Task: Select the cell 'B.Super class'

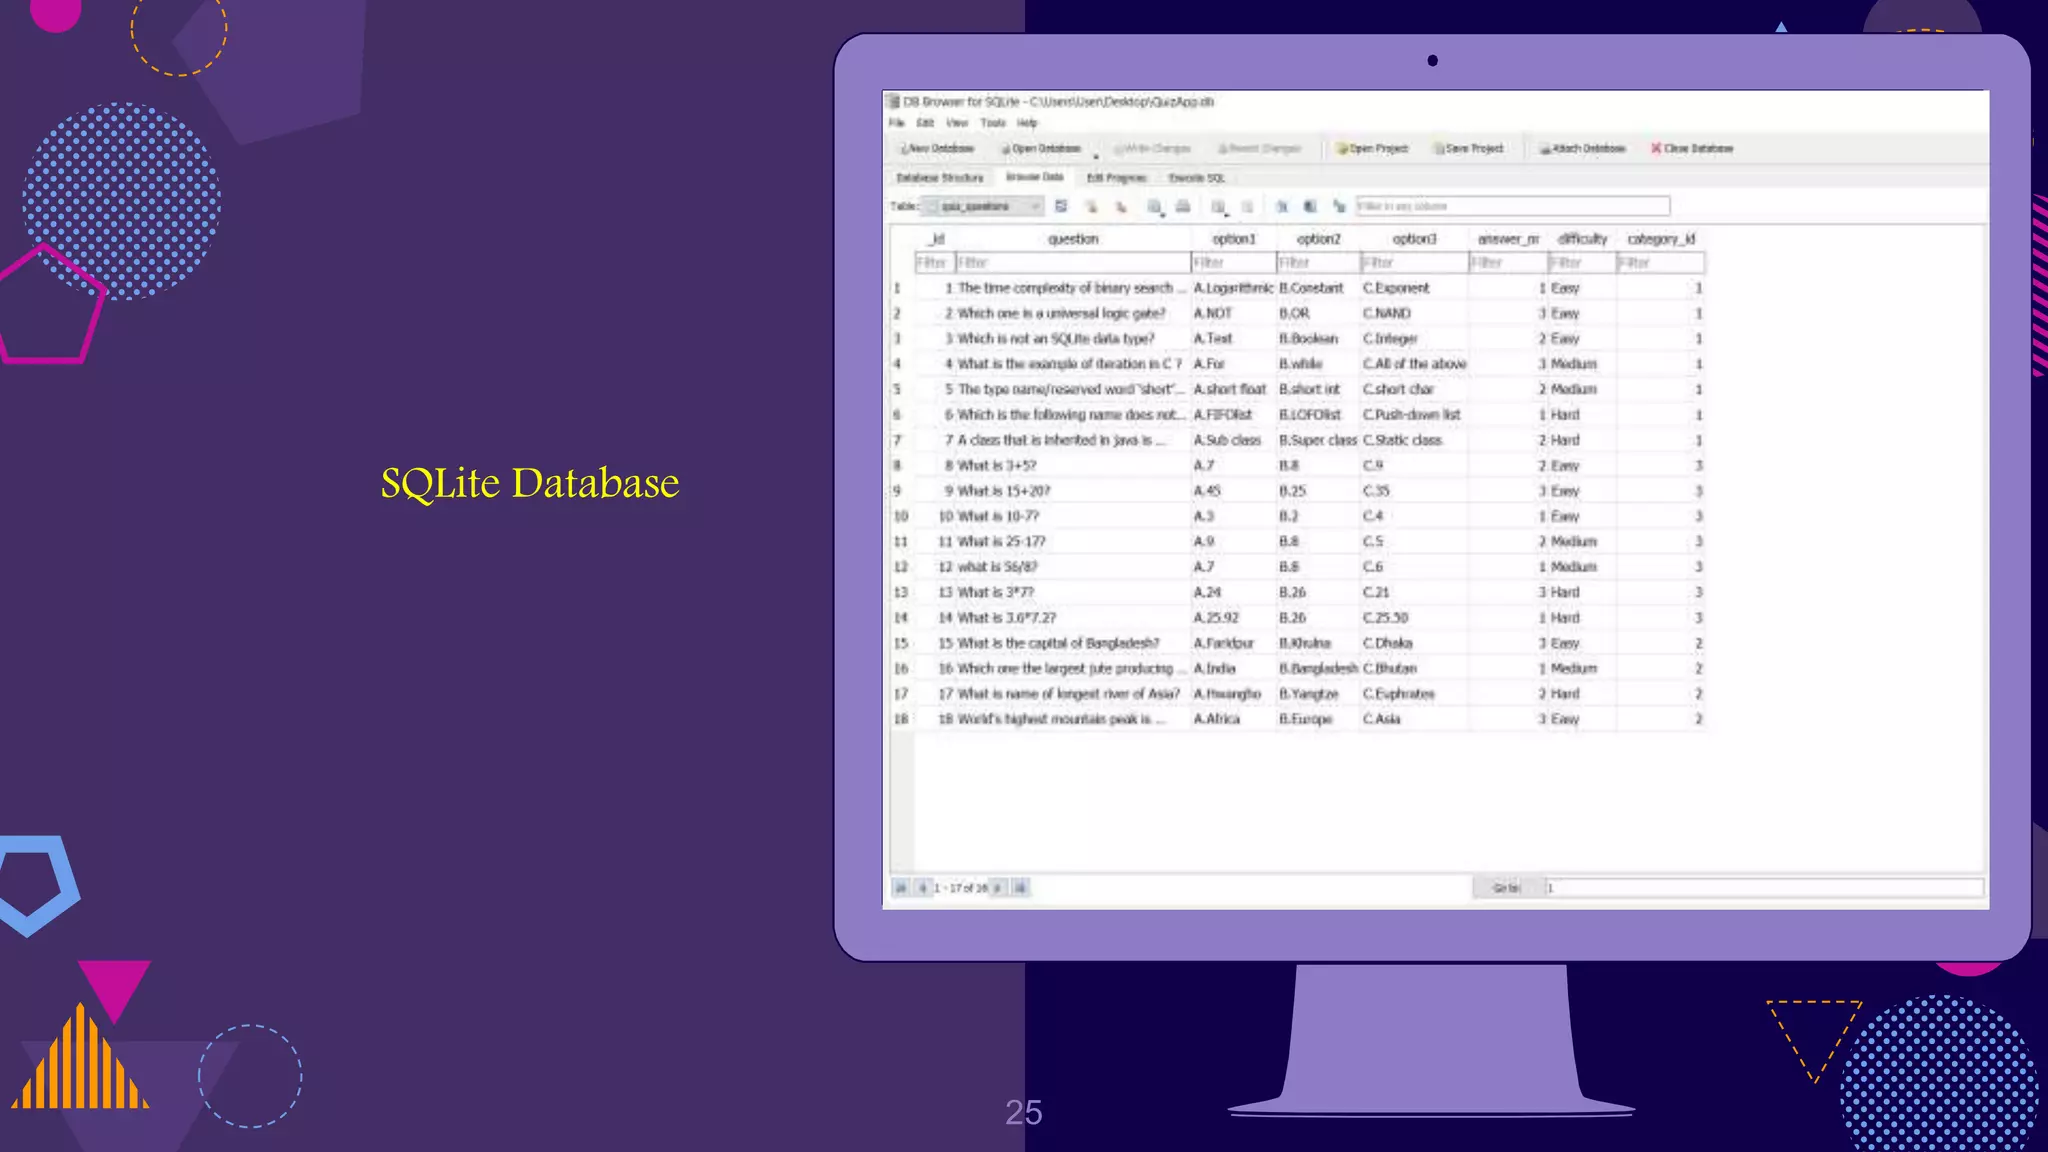Action: pos(1318,440)
